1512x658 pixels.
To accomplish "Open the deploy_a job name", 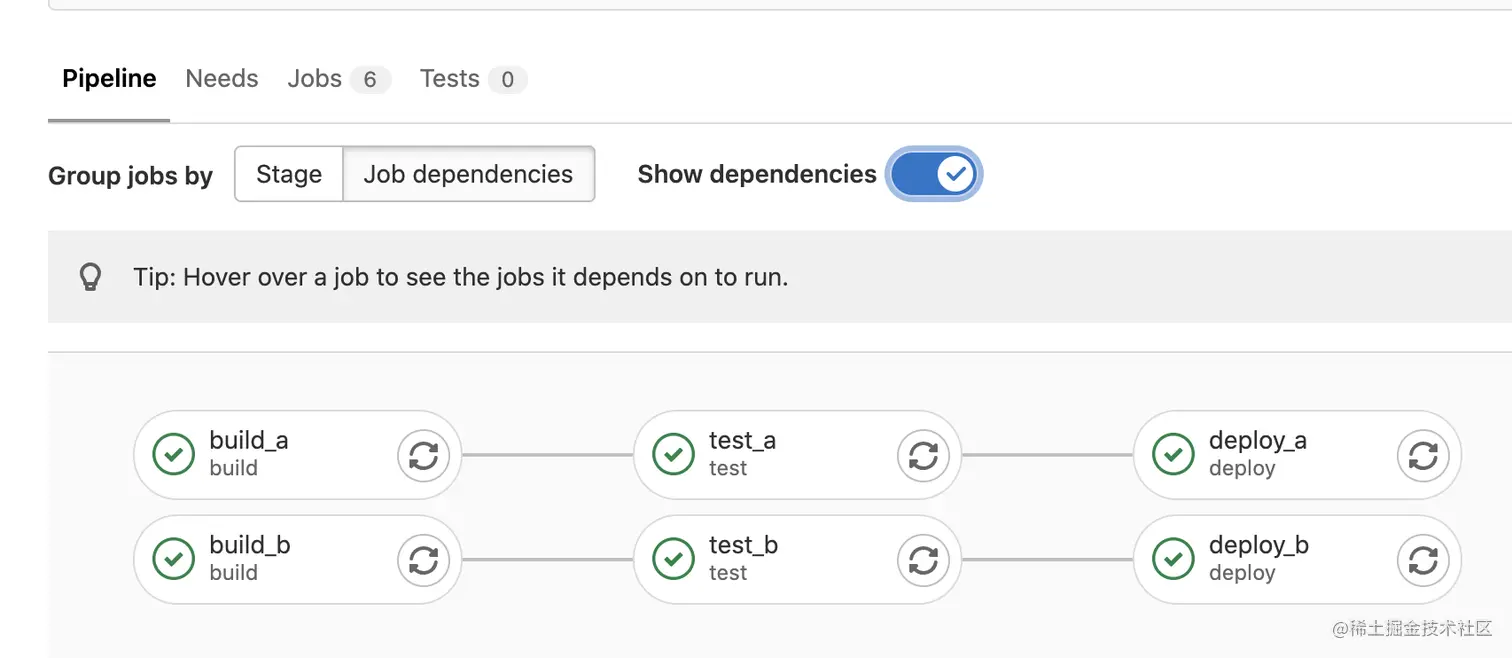I will pyautogui.click(x=1258, y=441).
